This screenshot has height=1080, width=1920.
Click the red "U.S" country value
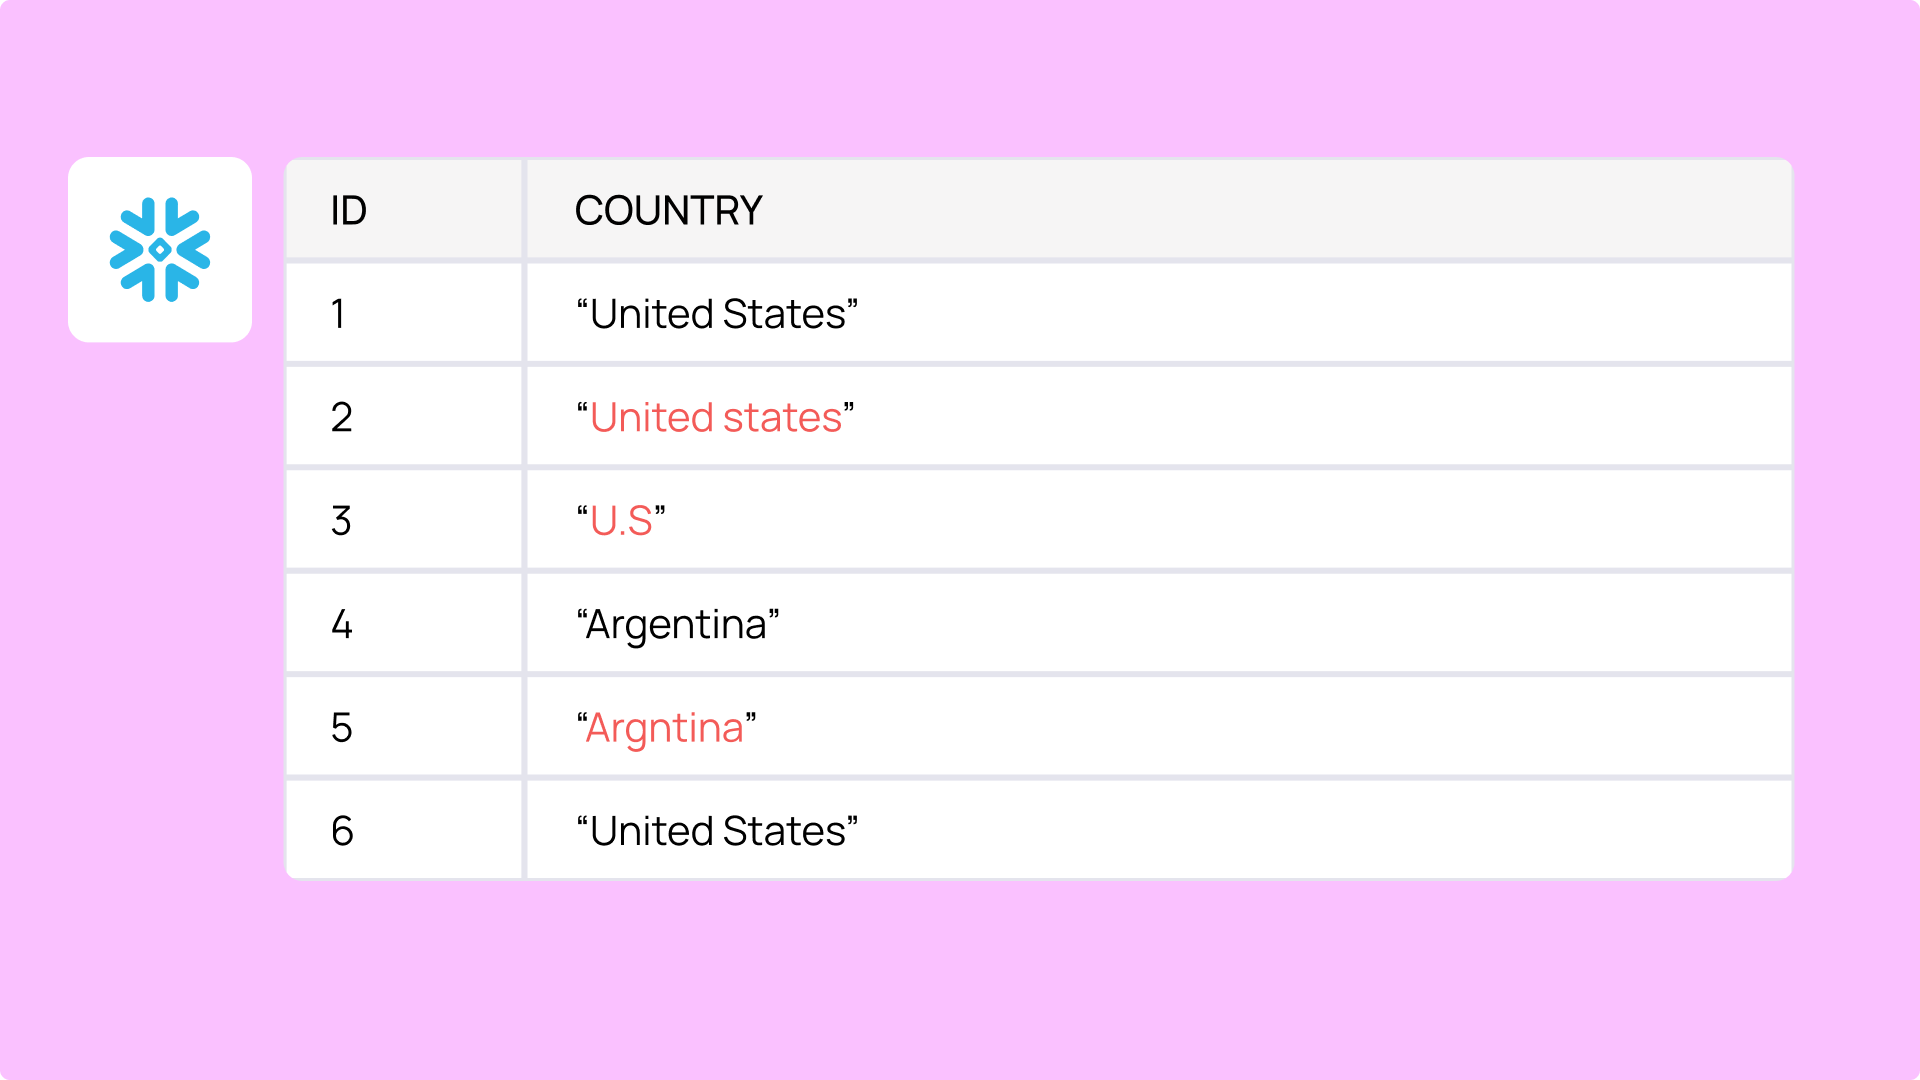pos(621,521)
